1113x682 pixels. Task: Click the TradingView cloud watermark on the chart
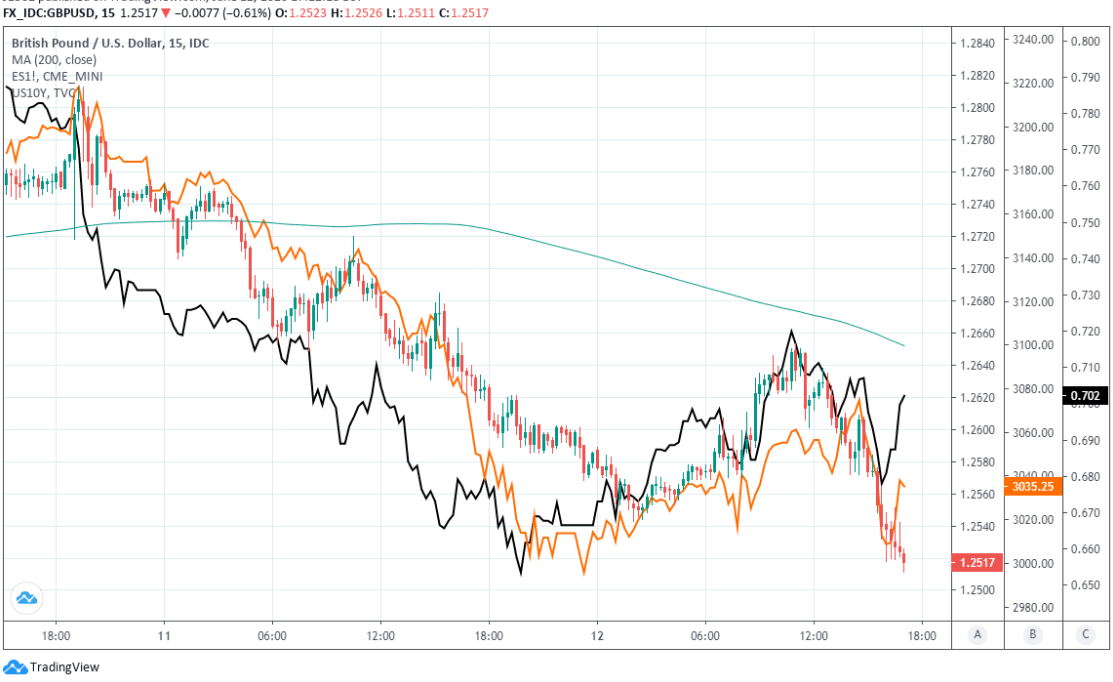27,597
